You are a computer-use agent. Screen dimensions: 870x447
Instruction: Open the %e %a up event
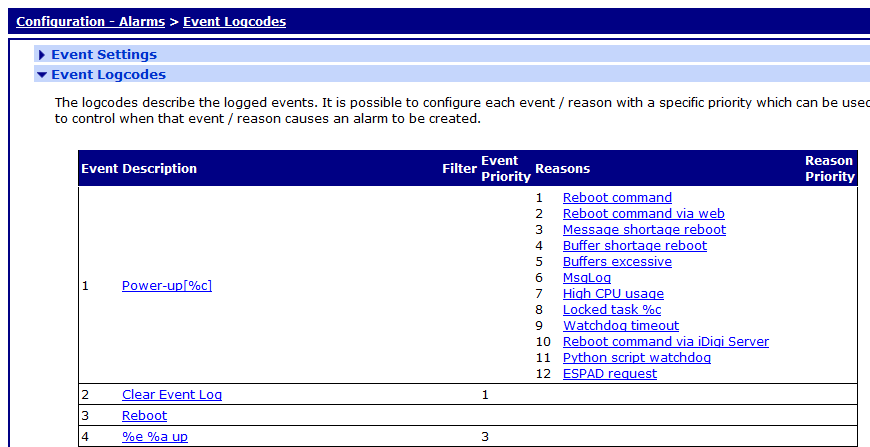tap(154, 437)
